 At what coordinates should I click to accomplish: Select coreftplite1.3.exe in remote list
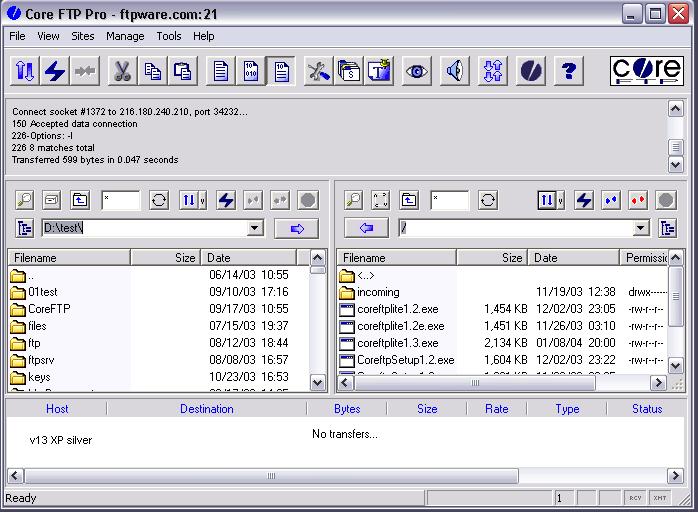pos(389,343)
